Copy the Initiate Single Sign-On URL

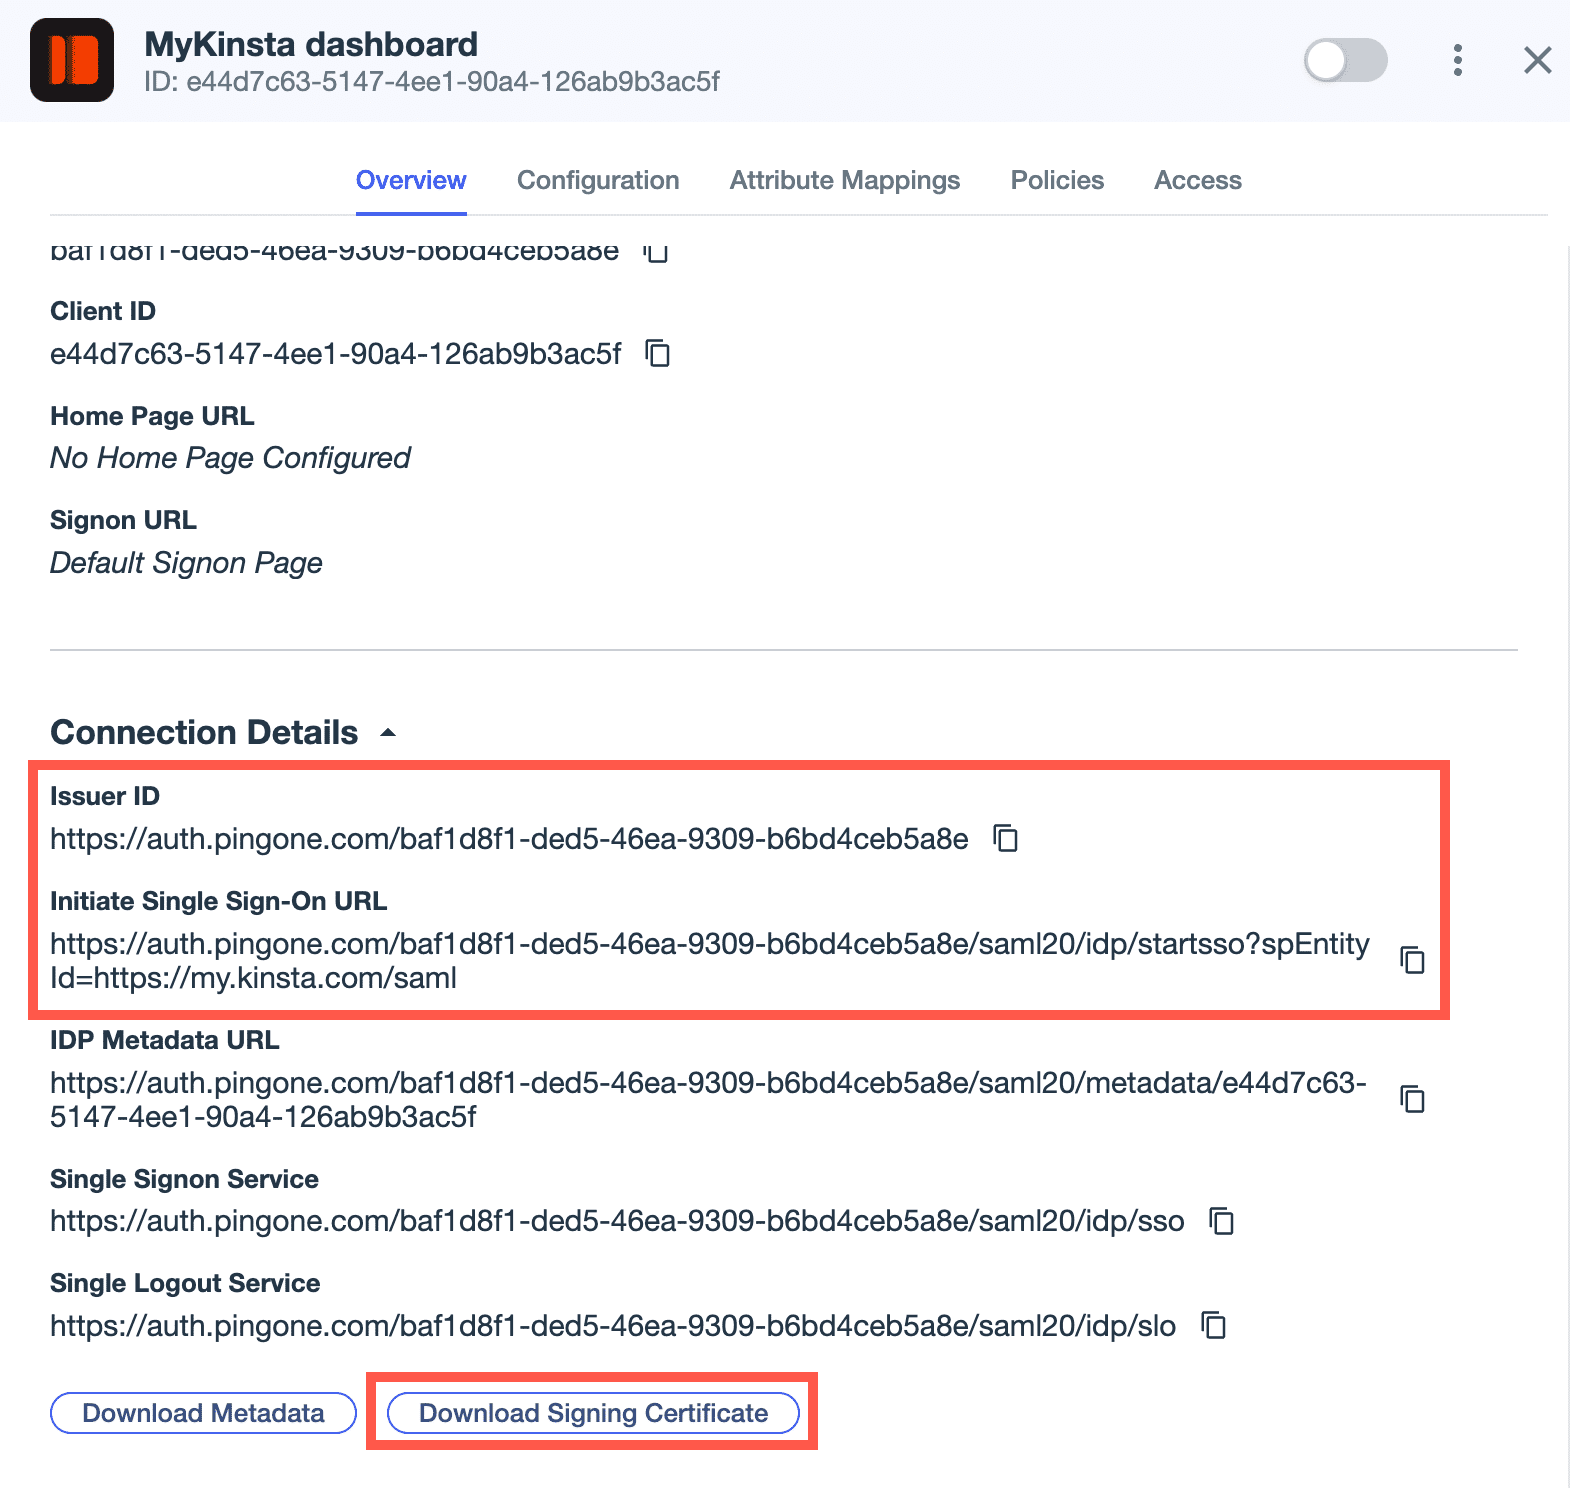point(1413,961)
